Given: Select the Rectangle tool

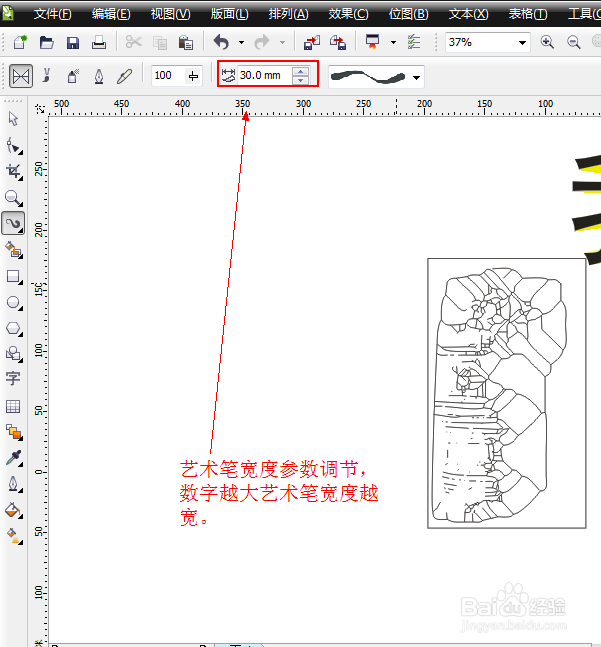Looking at the screenshot, I should pyautogui.click(x=14, y=277).
